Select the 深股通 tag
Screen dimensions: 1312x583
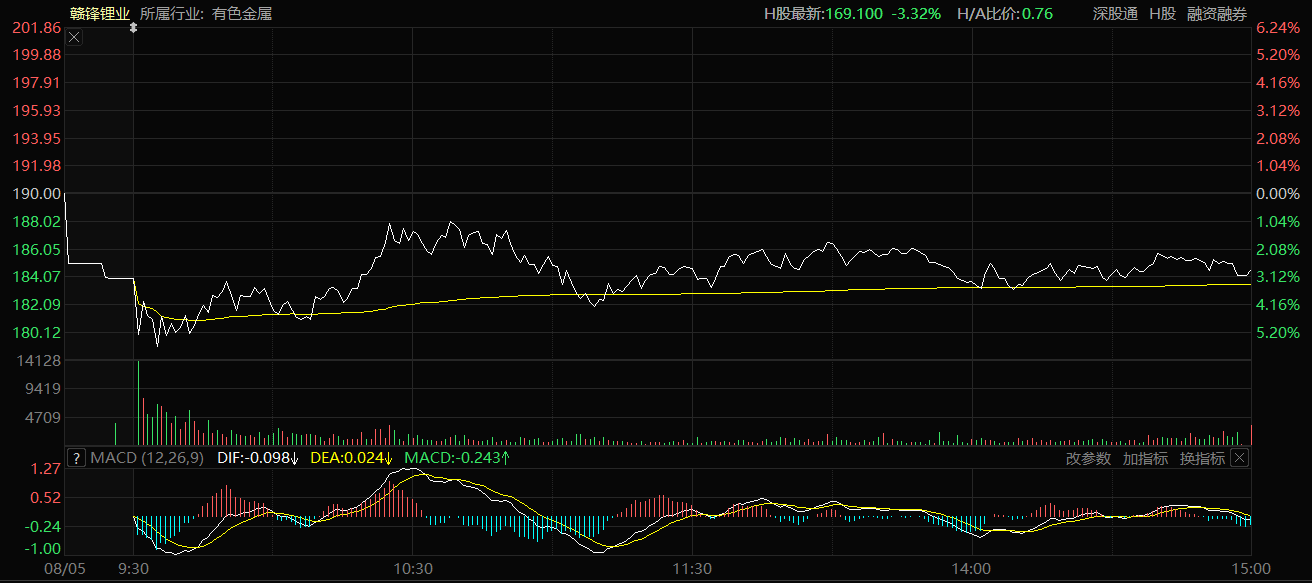click(x=1115, y=14)
